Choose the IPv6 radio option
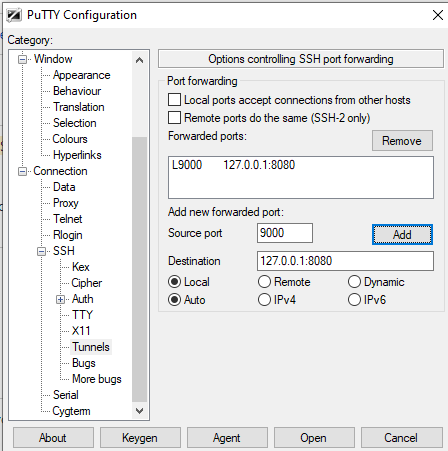The image size is (448, 451). [354, 300]
